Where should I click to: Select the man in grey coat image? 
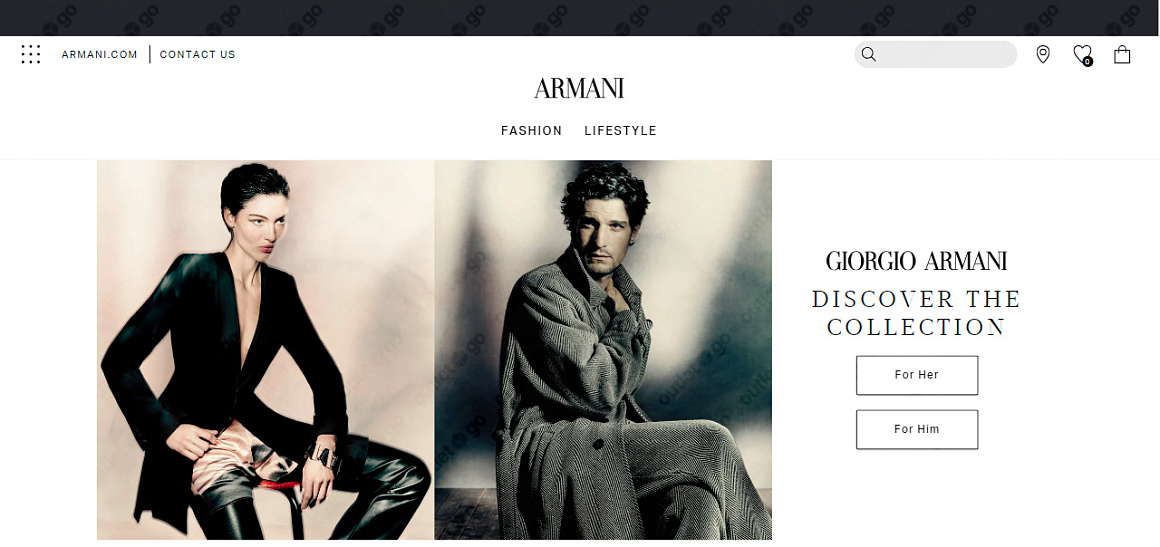(603, 350)
